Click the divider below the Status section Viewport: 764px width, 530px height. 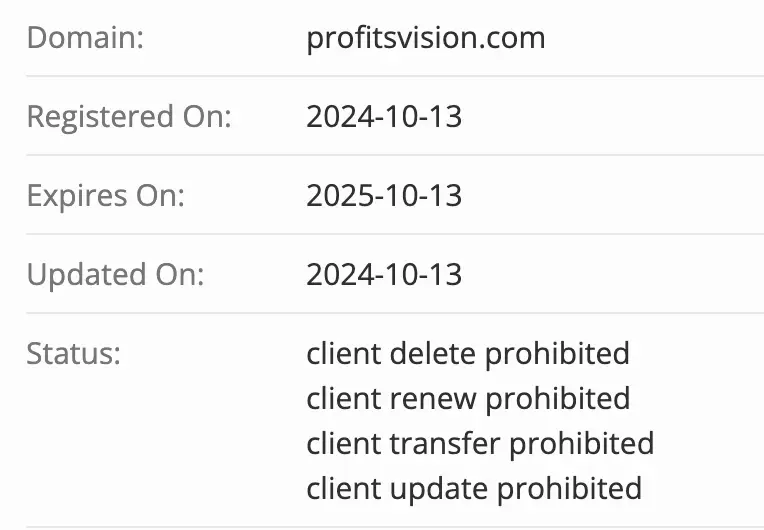[394, 527]
